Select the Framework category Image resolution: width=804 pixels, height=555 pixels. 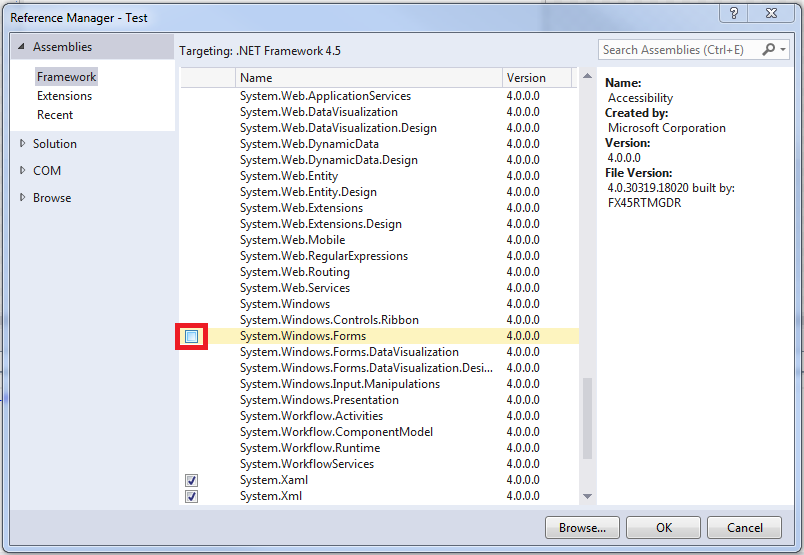click(x=66, y=77)
